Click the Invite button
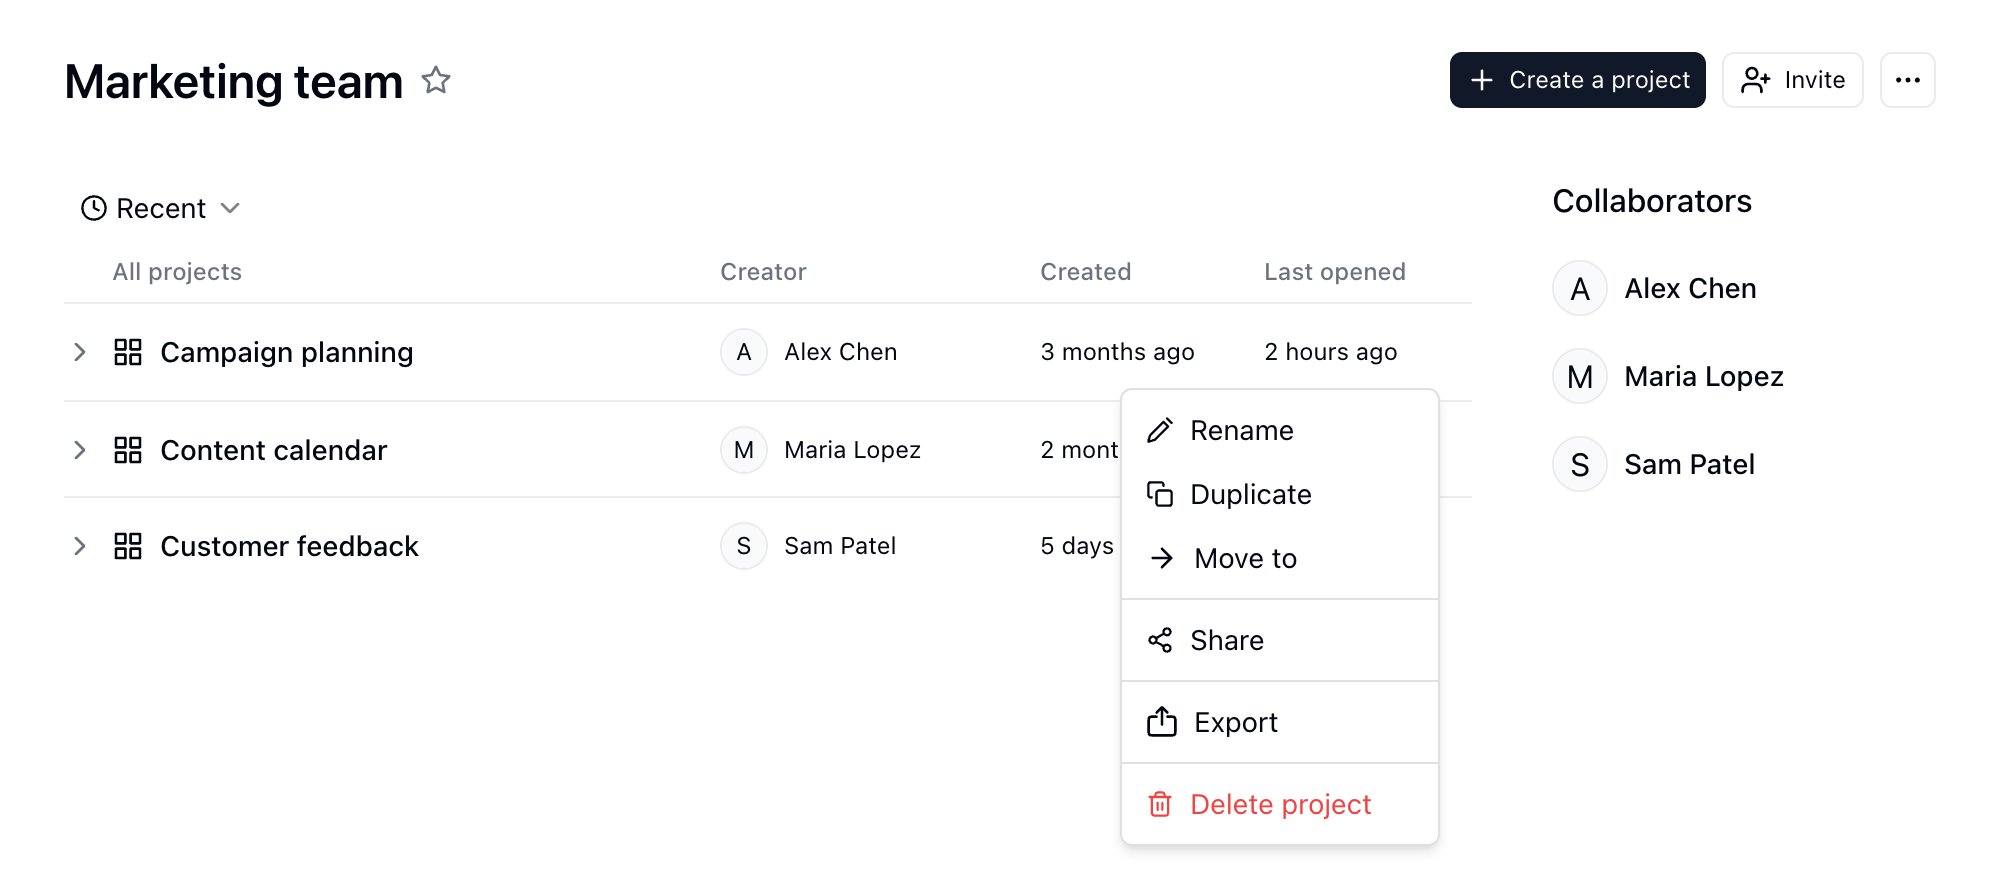Viewport: 2000px width, 894px height. point(1792,80)
